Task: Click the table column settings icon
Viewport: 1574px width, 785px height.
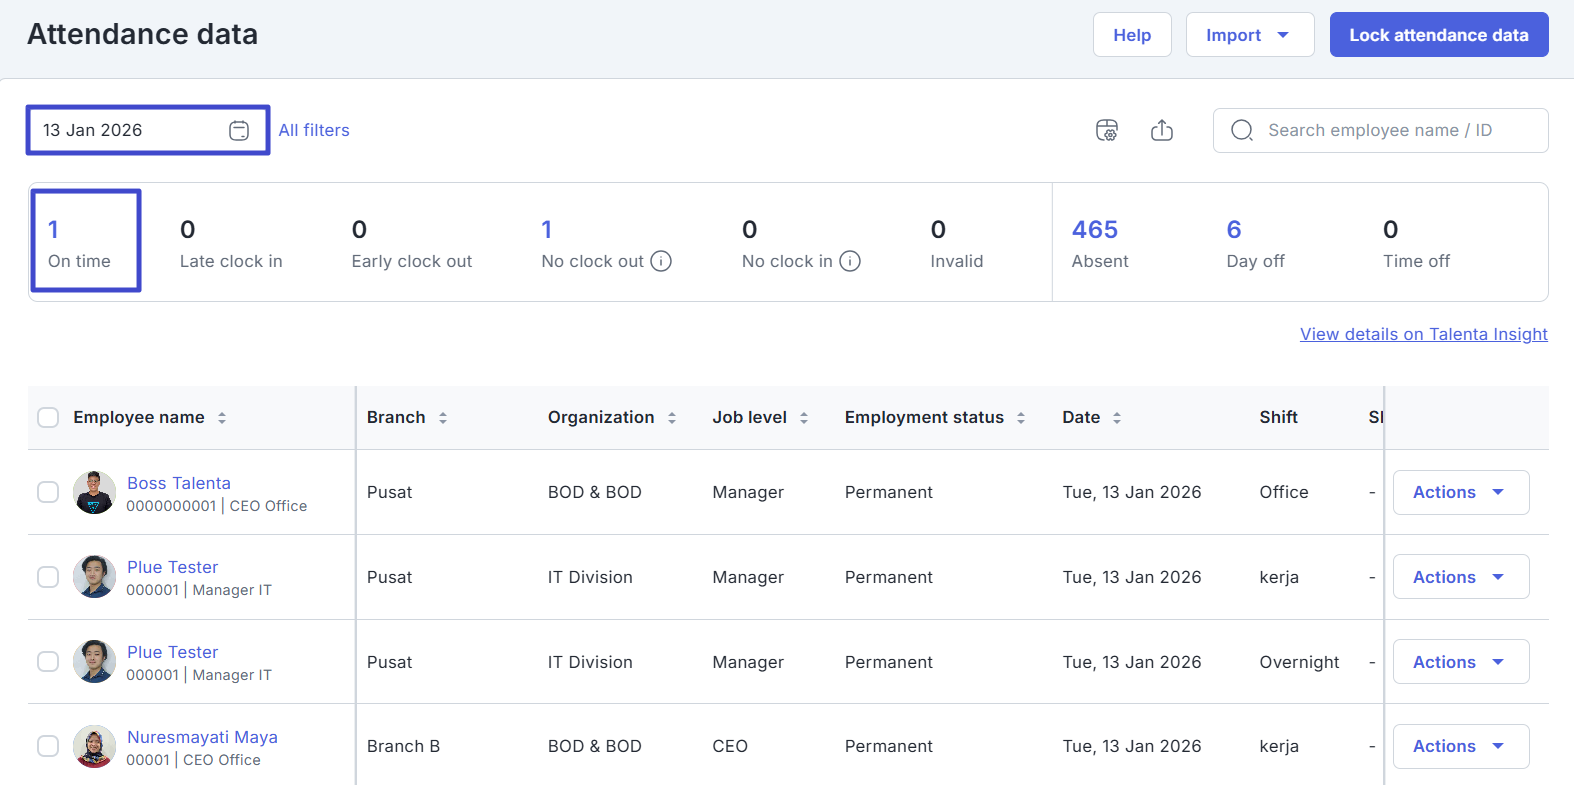Action: 1107,131
